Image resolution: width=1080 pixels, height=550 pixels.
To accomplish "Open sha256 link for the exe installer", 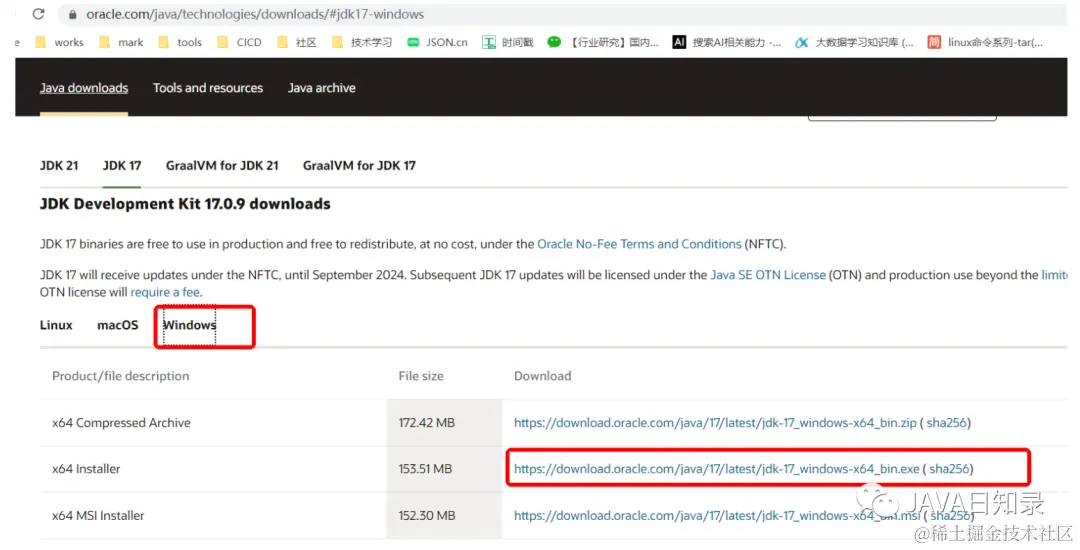I will pyautogui.click(x=949, y=469).
